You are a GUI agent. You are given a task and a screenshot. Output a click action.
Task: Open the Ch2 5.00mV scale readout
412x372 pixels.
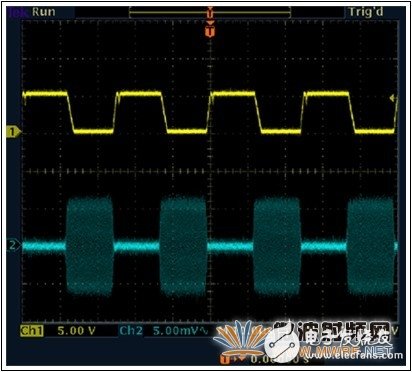click(180, 331)
